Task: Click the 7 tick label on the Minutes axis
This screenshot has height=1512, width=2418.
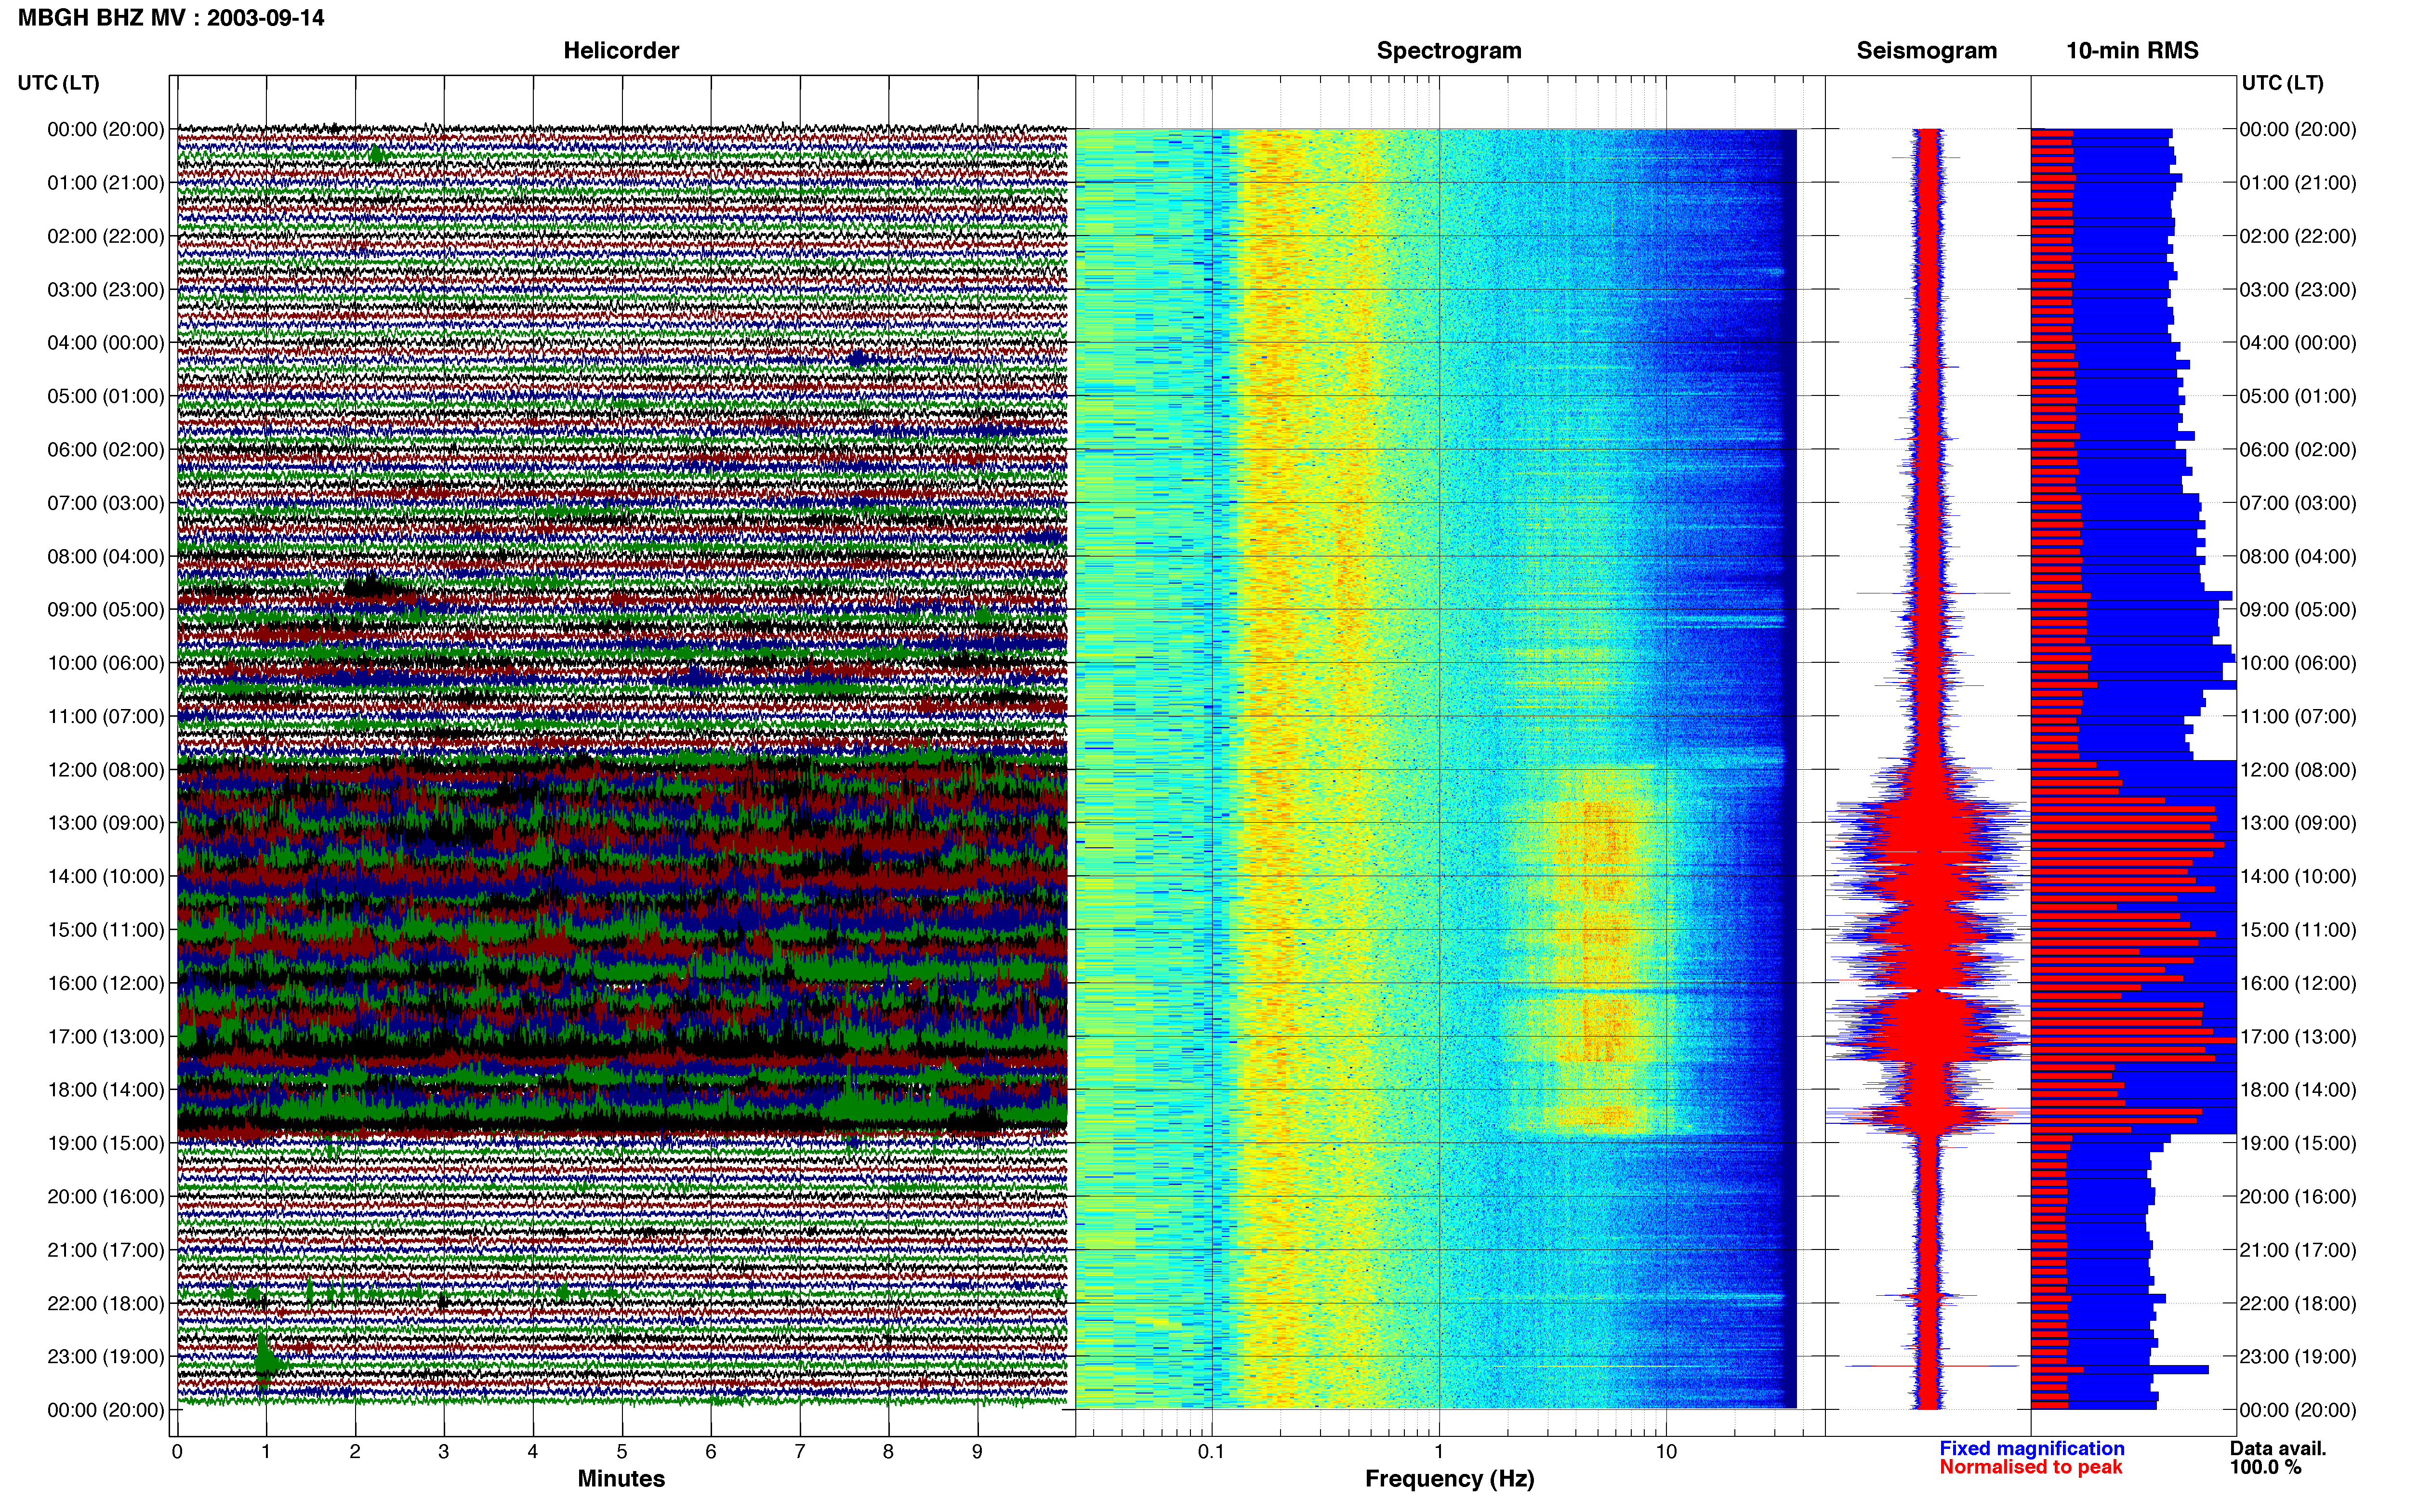Action: pyautogui.click(x=800, y=1452)
